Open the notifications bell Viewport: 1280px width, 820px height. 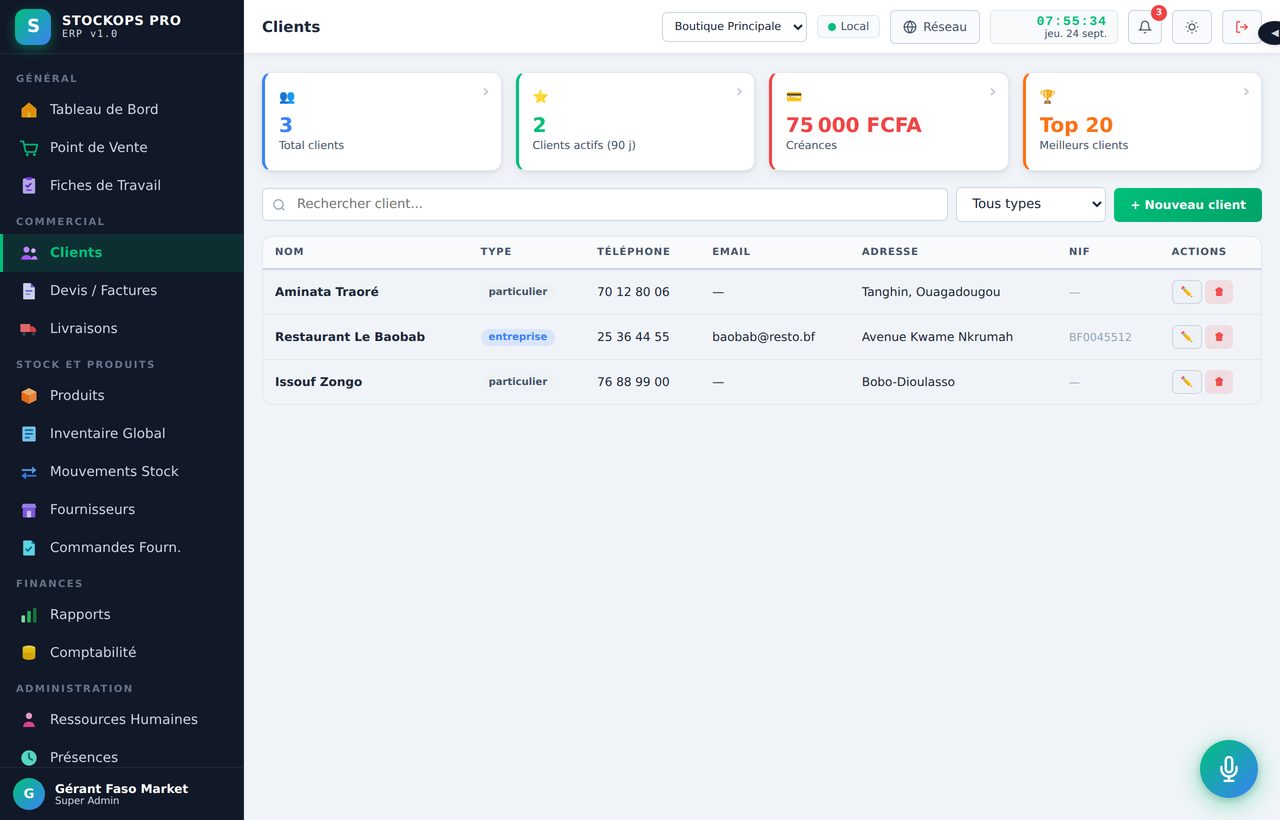tap(1145, 27)
